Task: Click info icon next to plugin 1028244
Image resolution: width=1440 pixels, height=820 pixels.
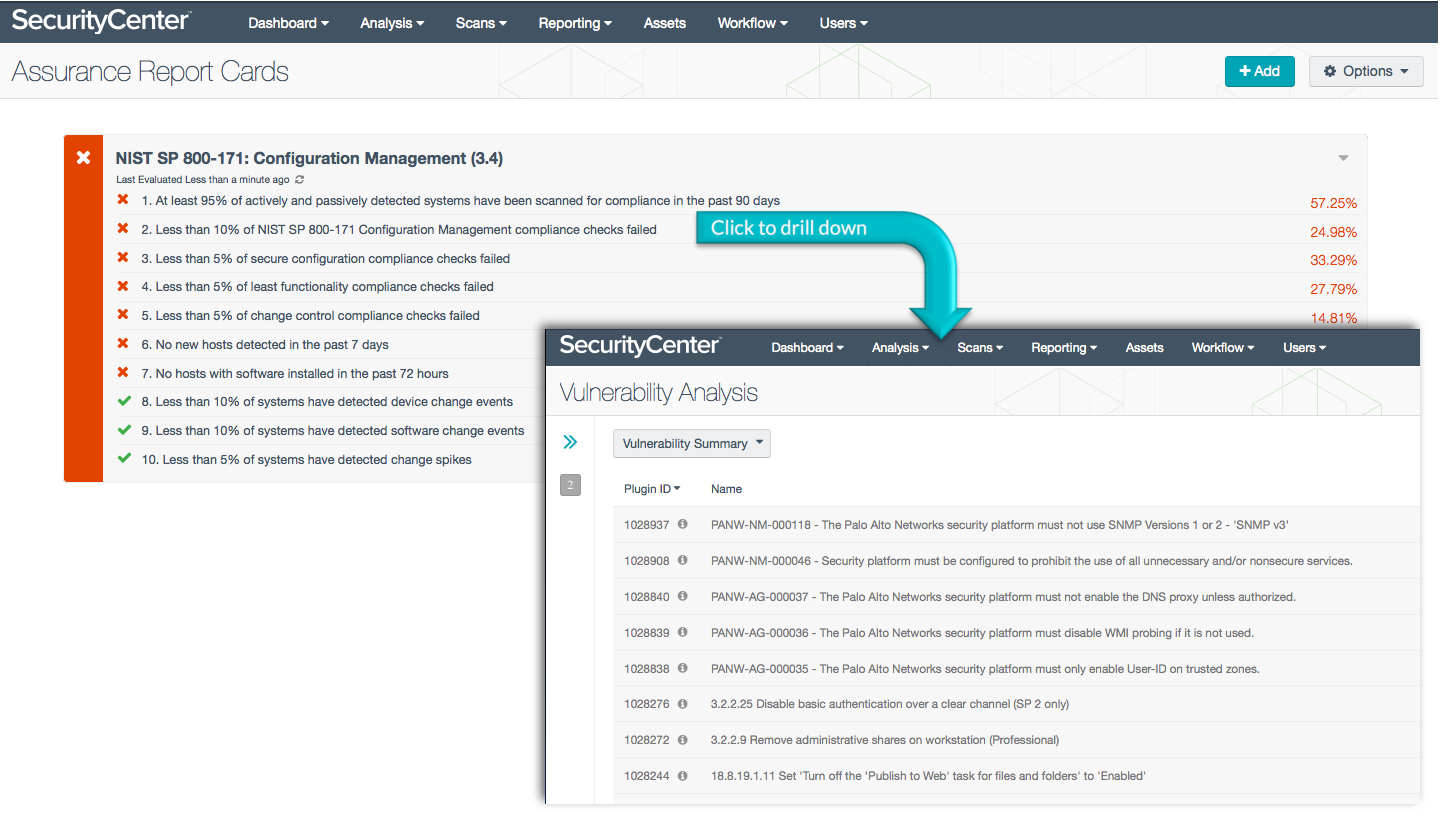Action: click(x=683, y=775)
